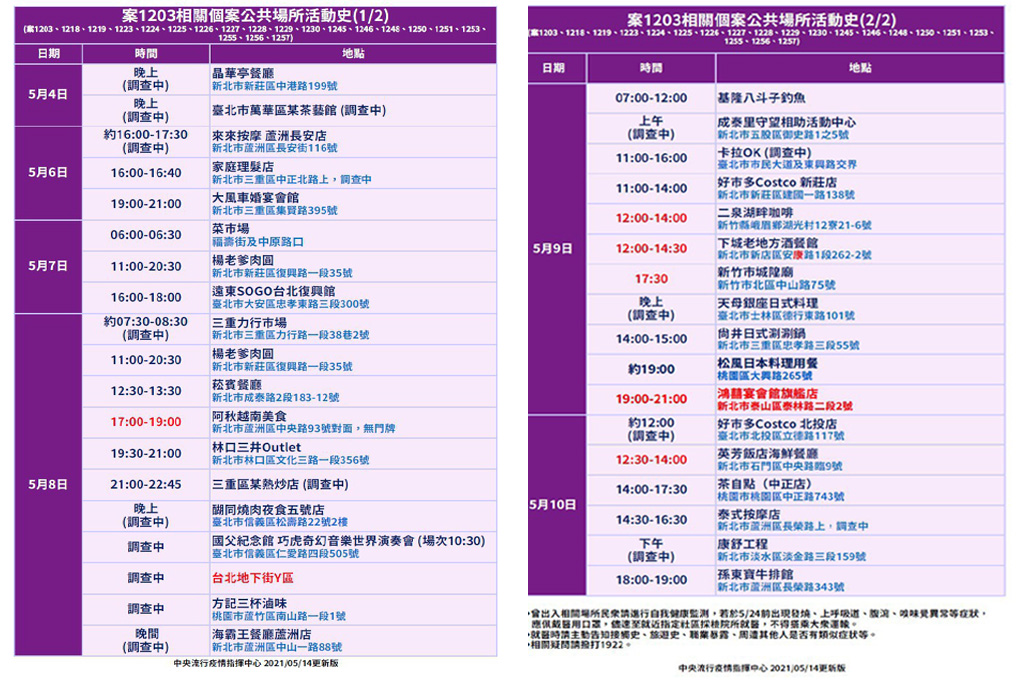Select the 新竹市城隍廟 location

point(755,272)
